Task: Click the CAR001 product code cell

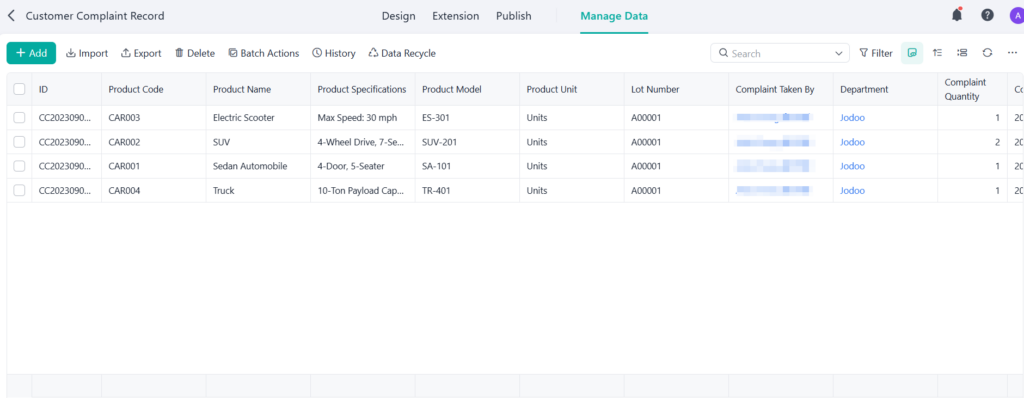Action: click(153, 166)
